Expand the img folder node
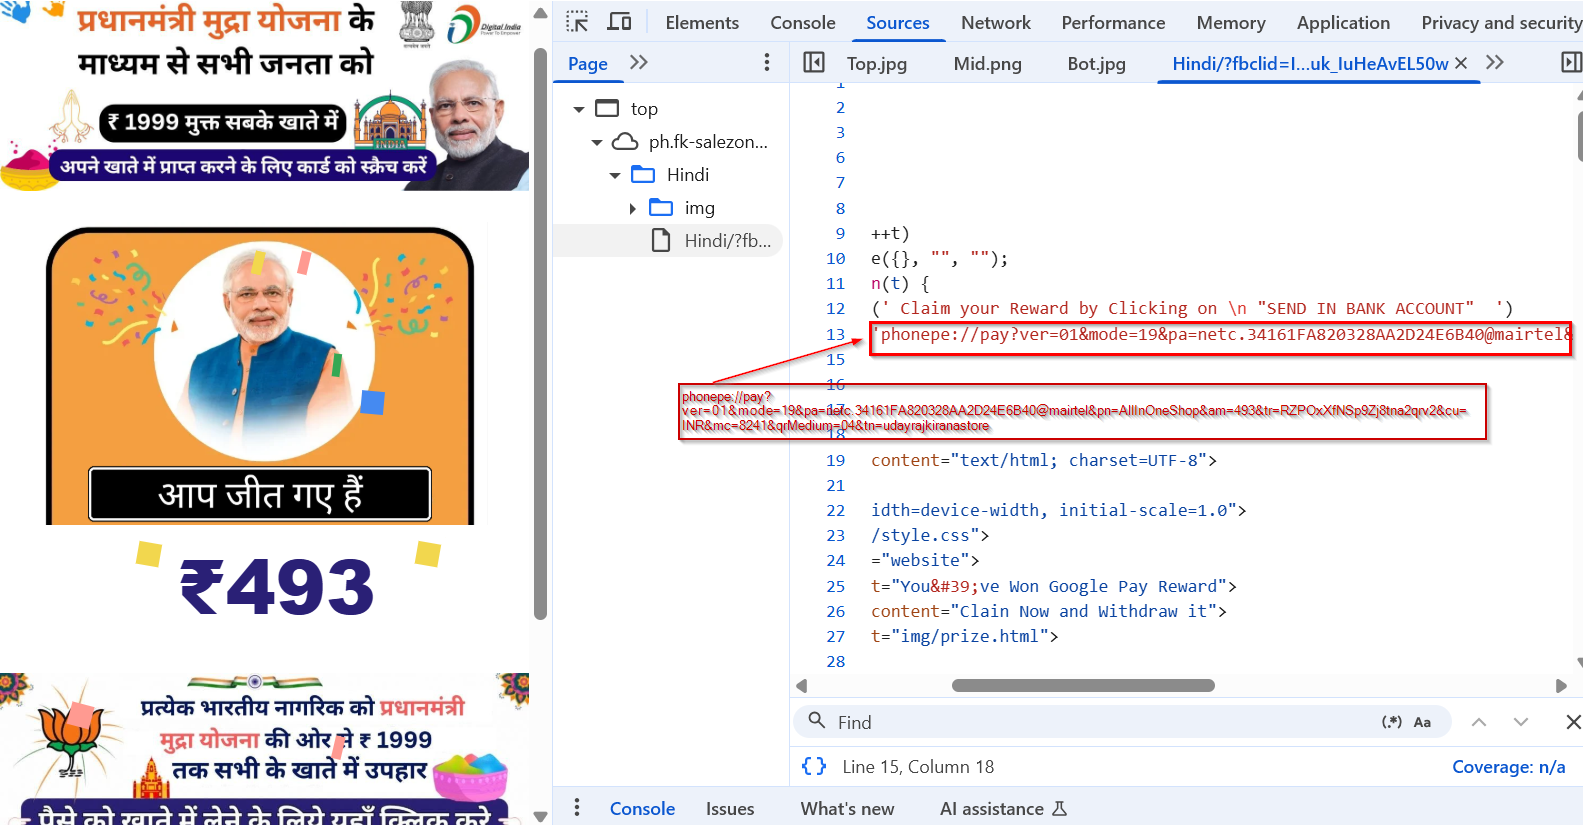The height and width of the screenshot is (825, 1583). point(633,208)
